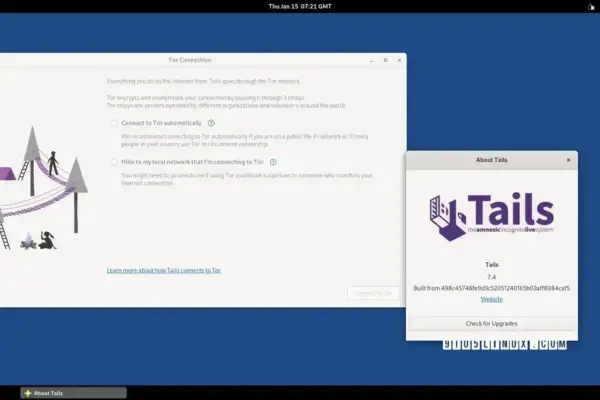The width and height of the screenshot is (600, 400).
Task: Select Hide to my local network option
Action: [114, 162]
